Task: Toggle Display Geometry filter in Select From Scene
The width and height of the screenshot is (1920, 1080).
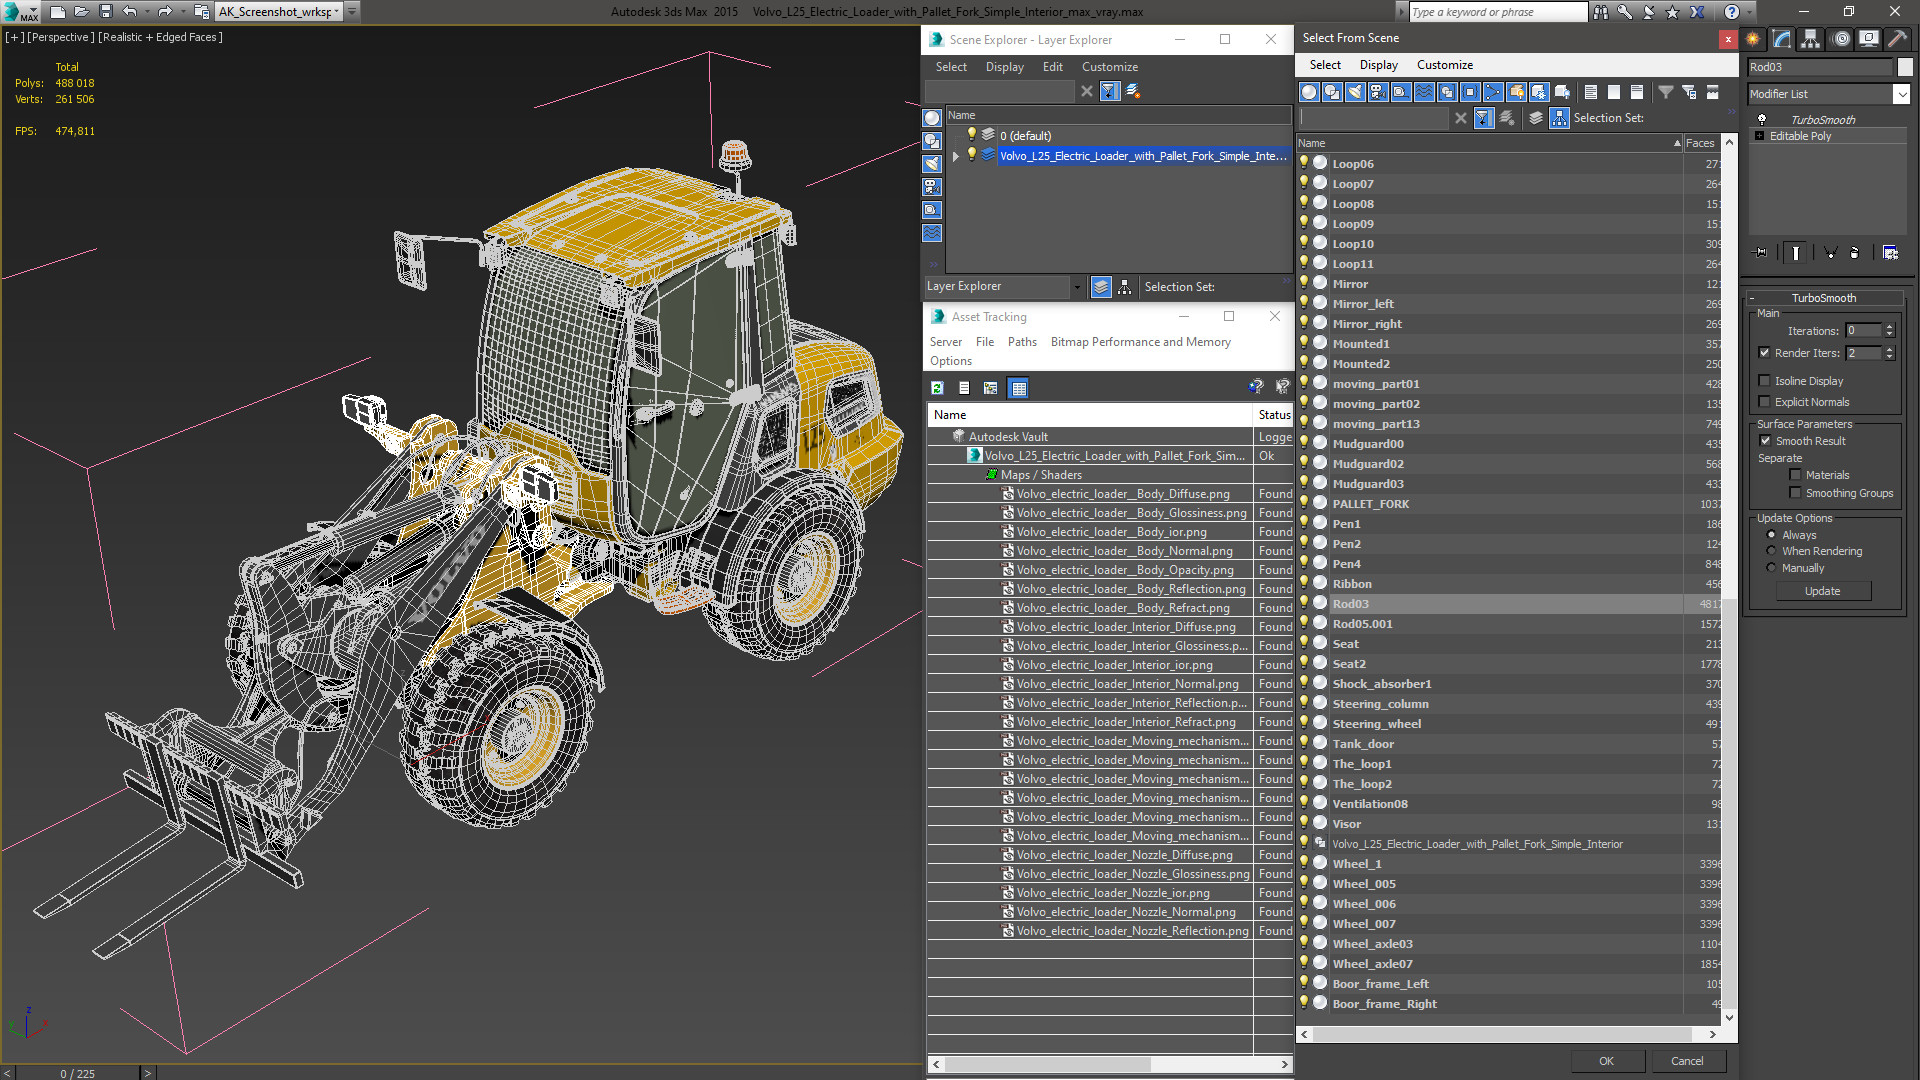Action: click(x=1309, y=92)
